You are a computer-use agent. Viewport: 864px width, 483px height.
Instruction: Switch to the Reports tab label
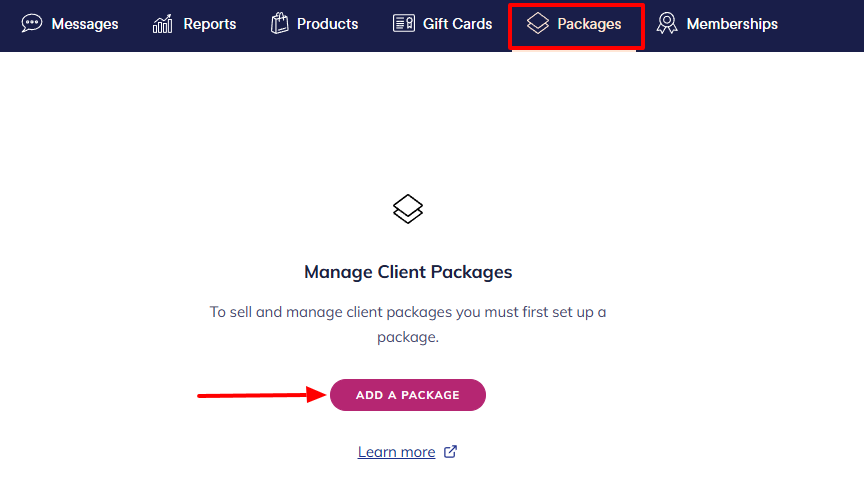(x=210, y=24)
